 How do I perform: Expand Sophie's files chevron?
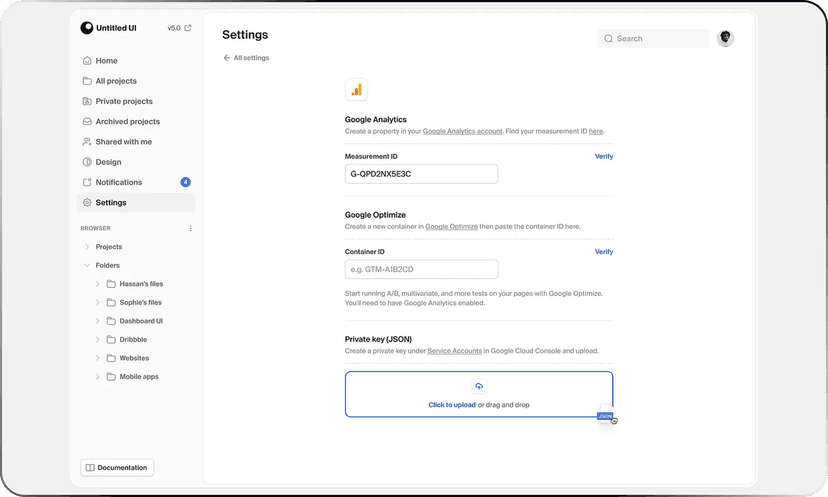point(97,302)
